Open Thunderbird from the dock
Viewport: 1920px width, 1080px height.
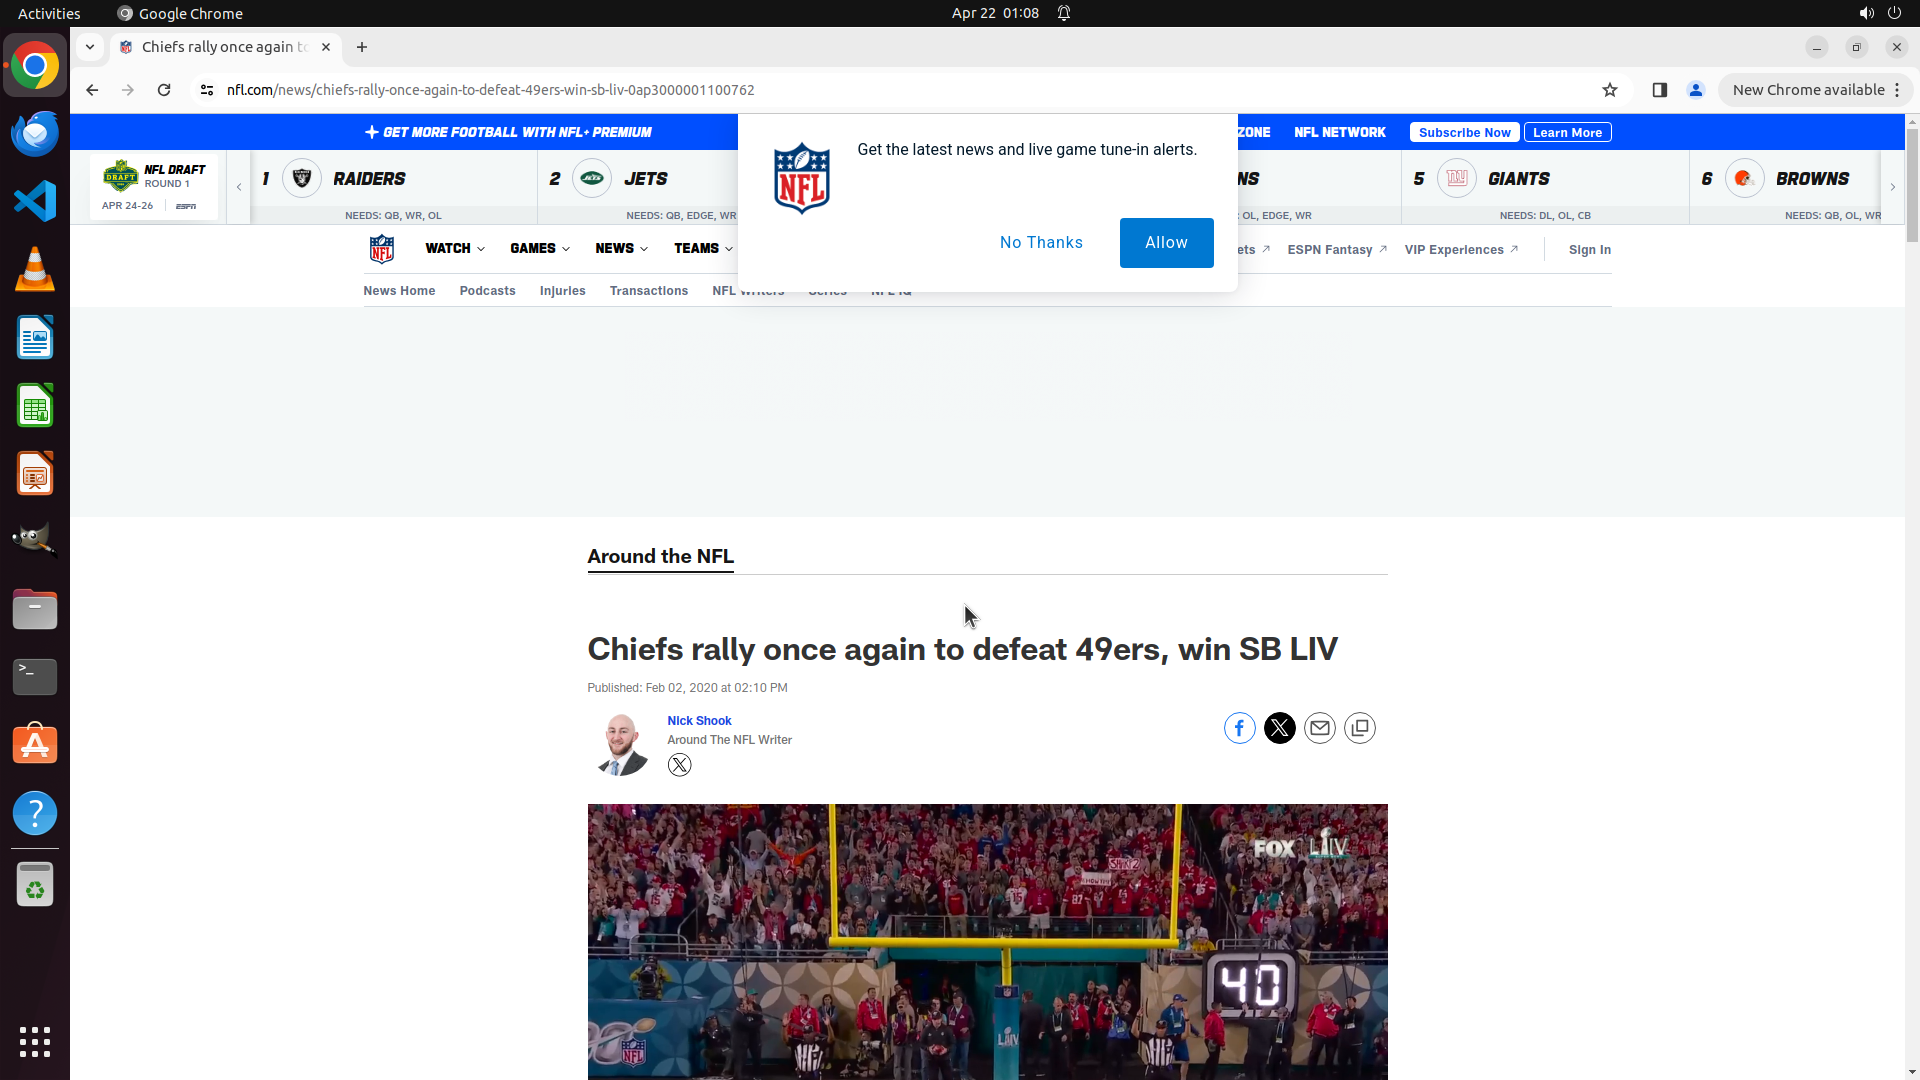(x=35, y=134)
